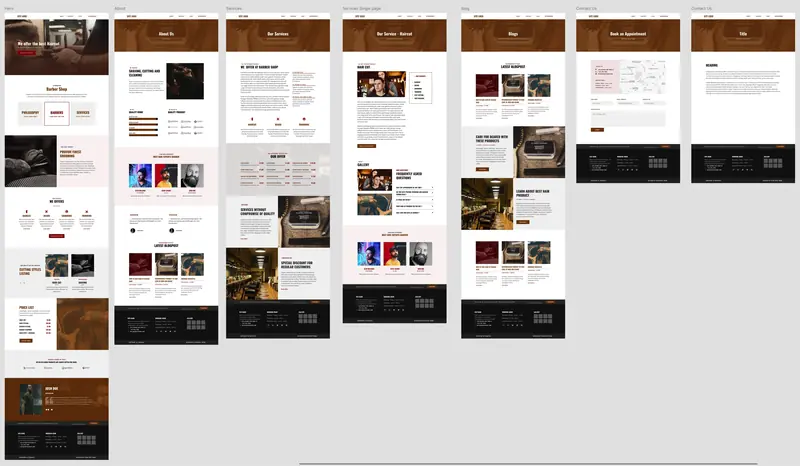Select barbershop interior image in Services artboard
The height and width of the screenshot is (466, 800).
[252, 275]
